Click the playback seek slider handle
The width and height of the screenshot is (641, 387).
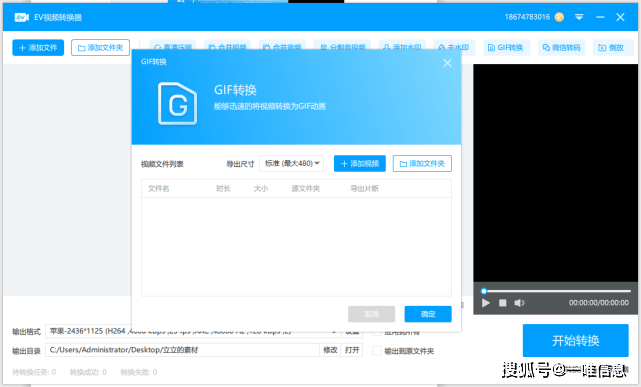[x=484, y=291]
